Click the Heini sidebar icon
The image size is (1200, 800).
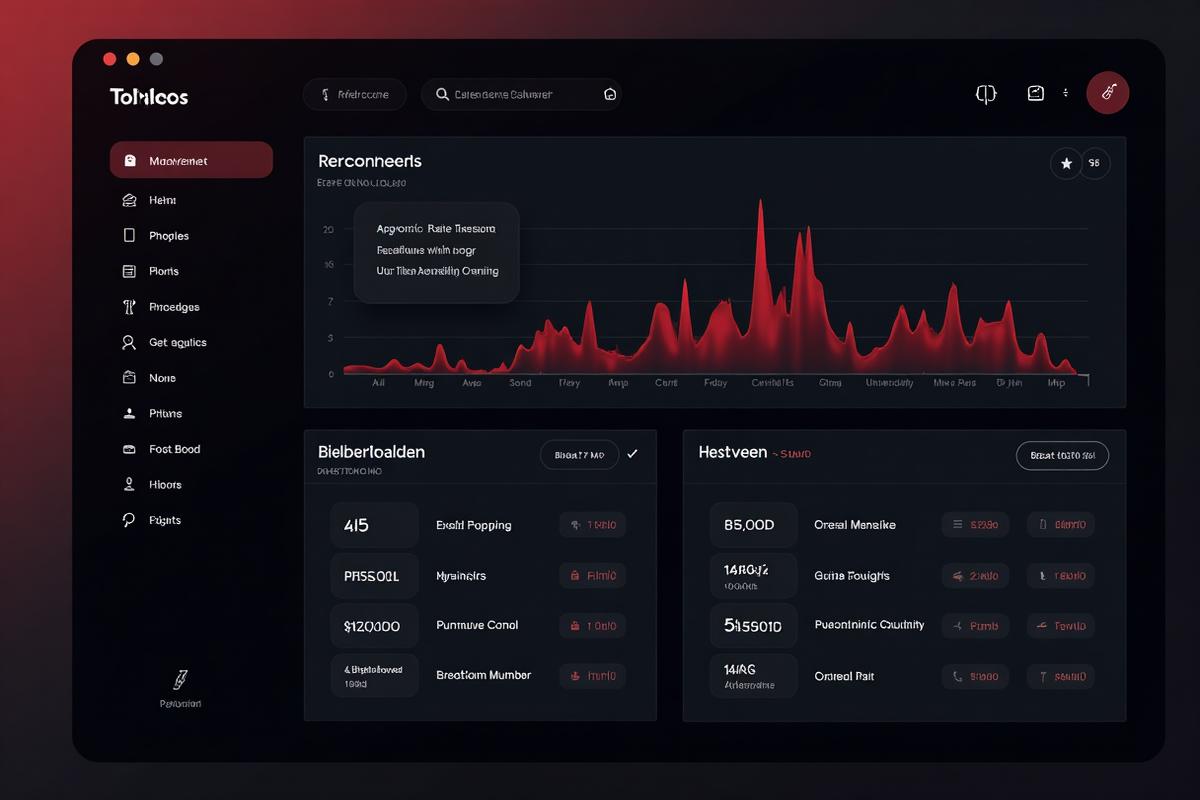(x=129, y=200)
